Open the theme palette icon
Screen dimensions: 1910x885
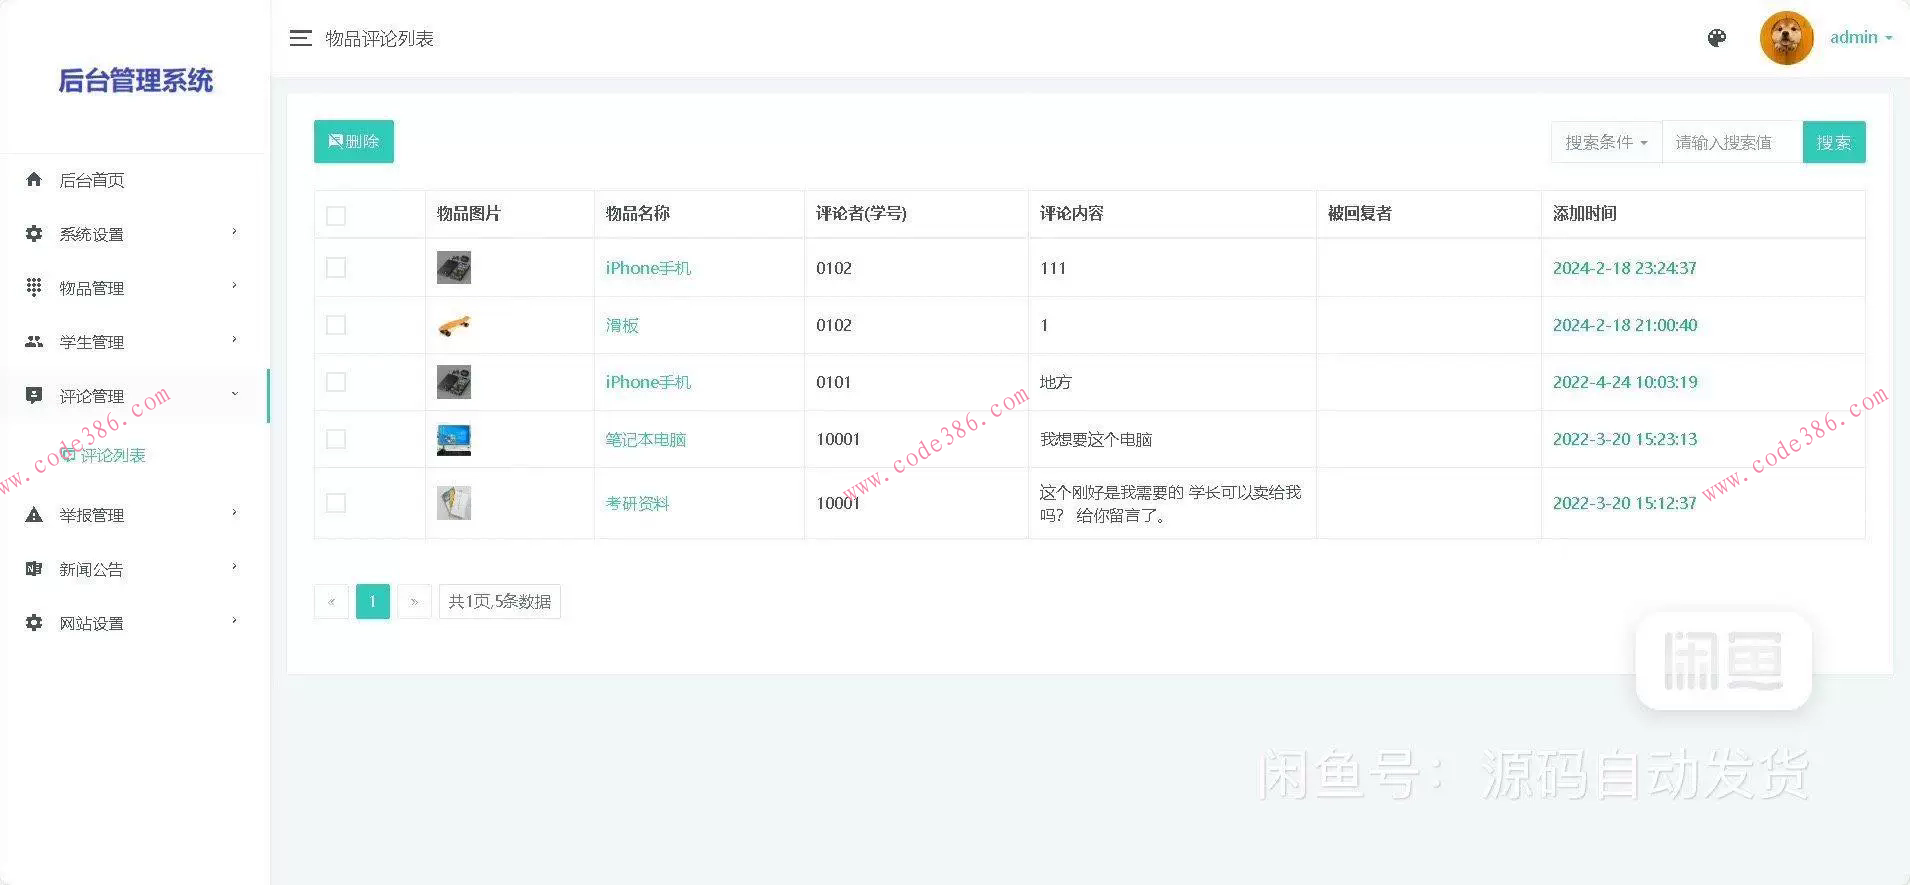(1717, 38)
